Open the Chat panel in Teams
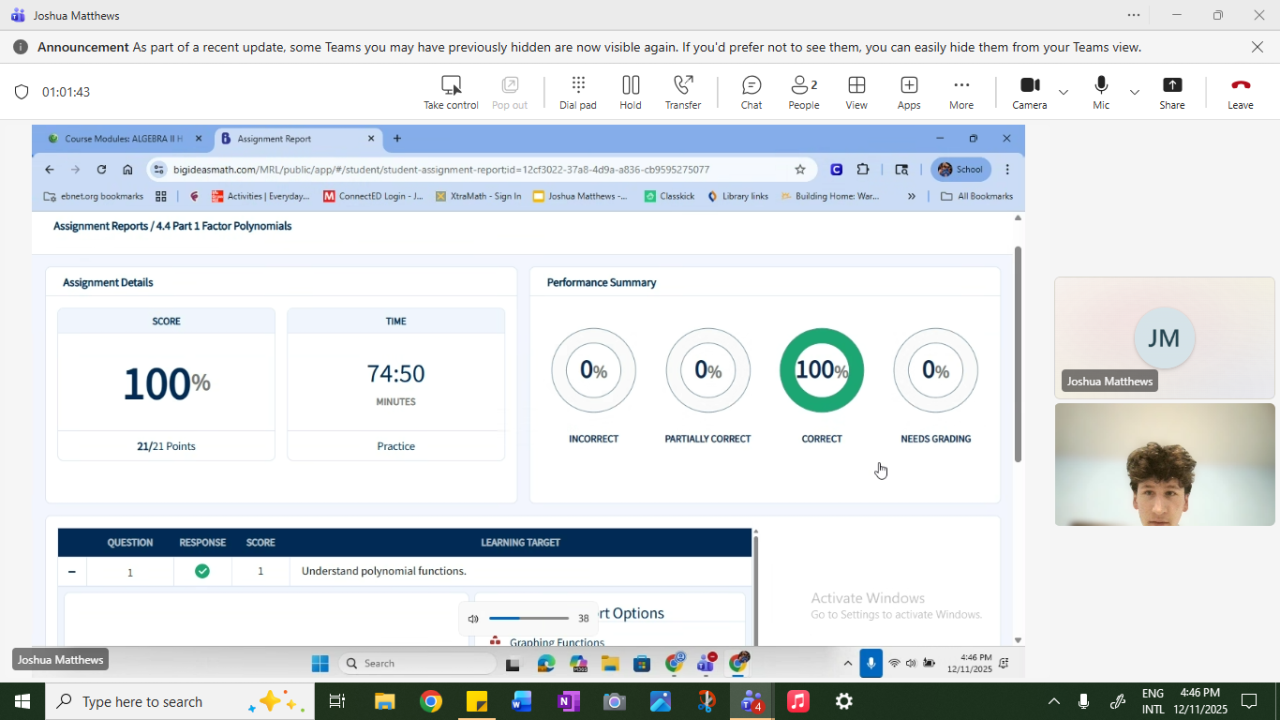1280x720 pixels. (x=751, y=91)
